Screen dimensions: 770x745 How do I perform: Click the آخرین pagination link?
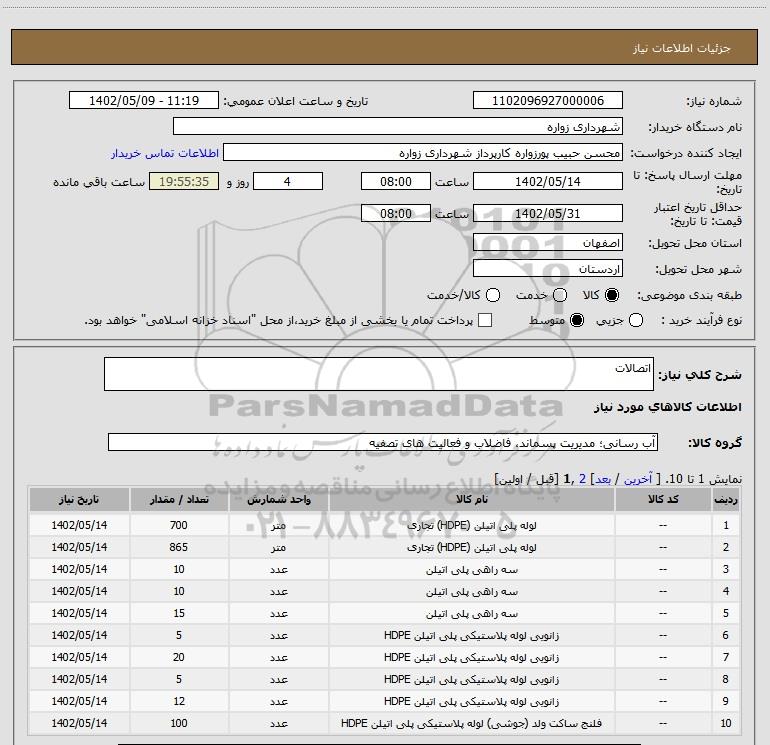pyautogui.click(x=638, y=479)
